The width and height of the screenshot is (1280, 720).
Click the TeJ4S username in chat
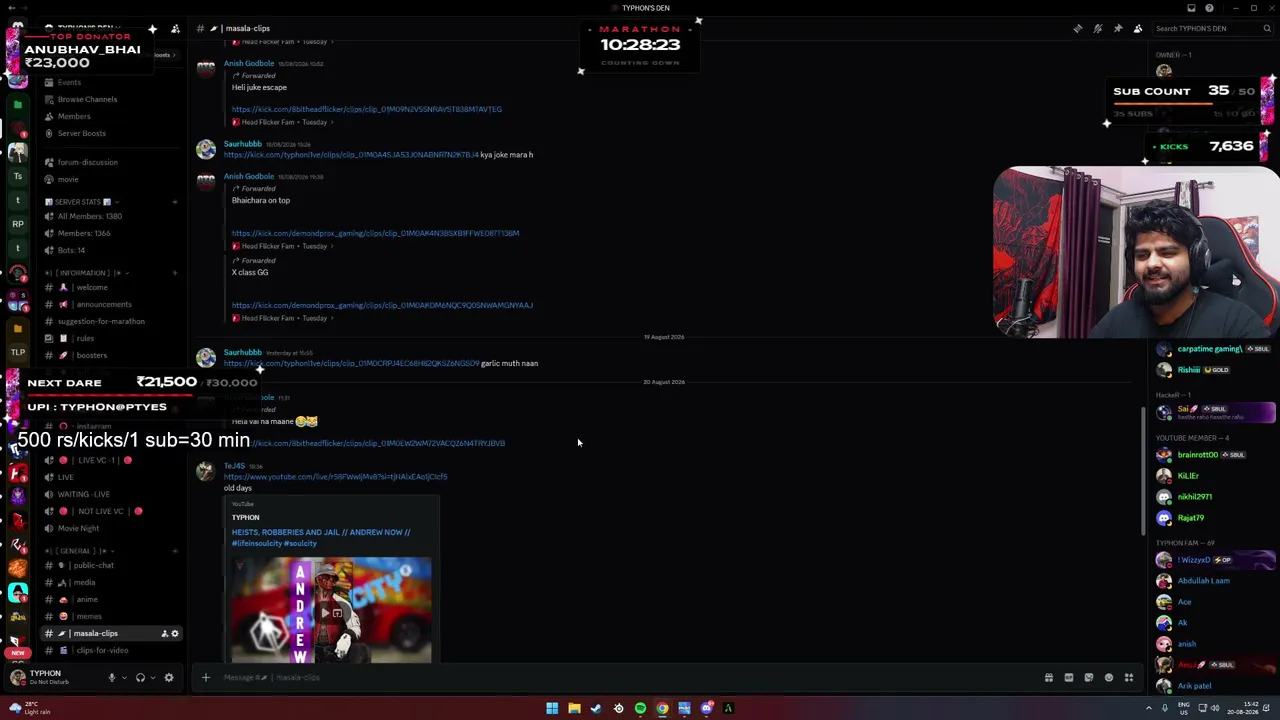pyautogui.click(x=234, y=466)
